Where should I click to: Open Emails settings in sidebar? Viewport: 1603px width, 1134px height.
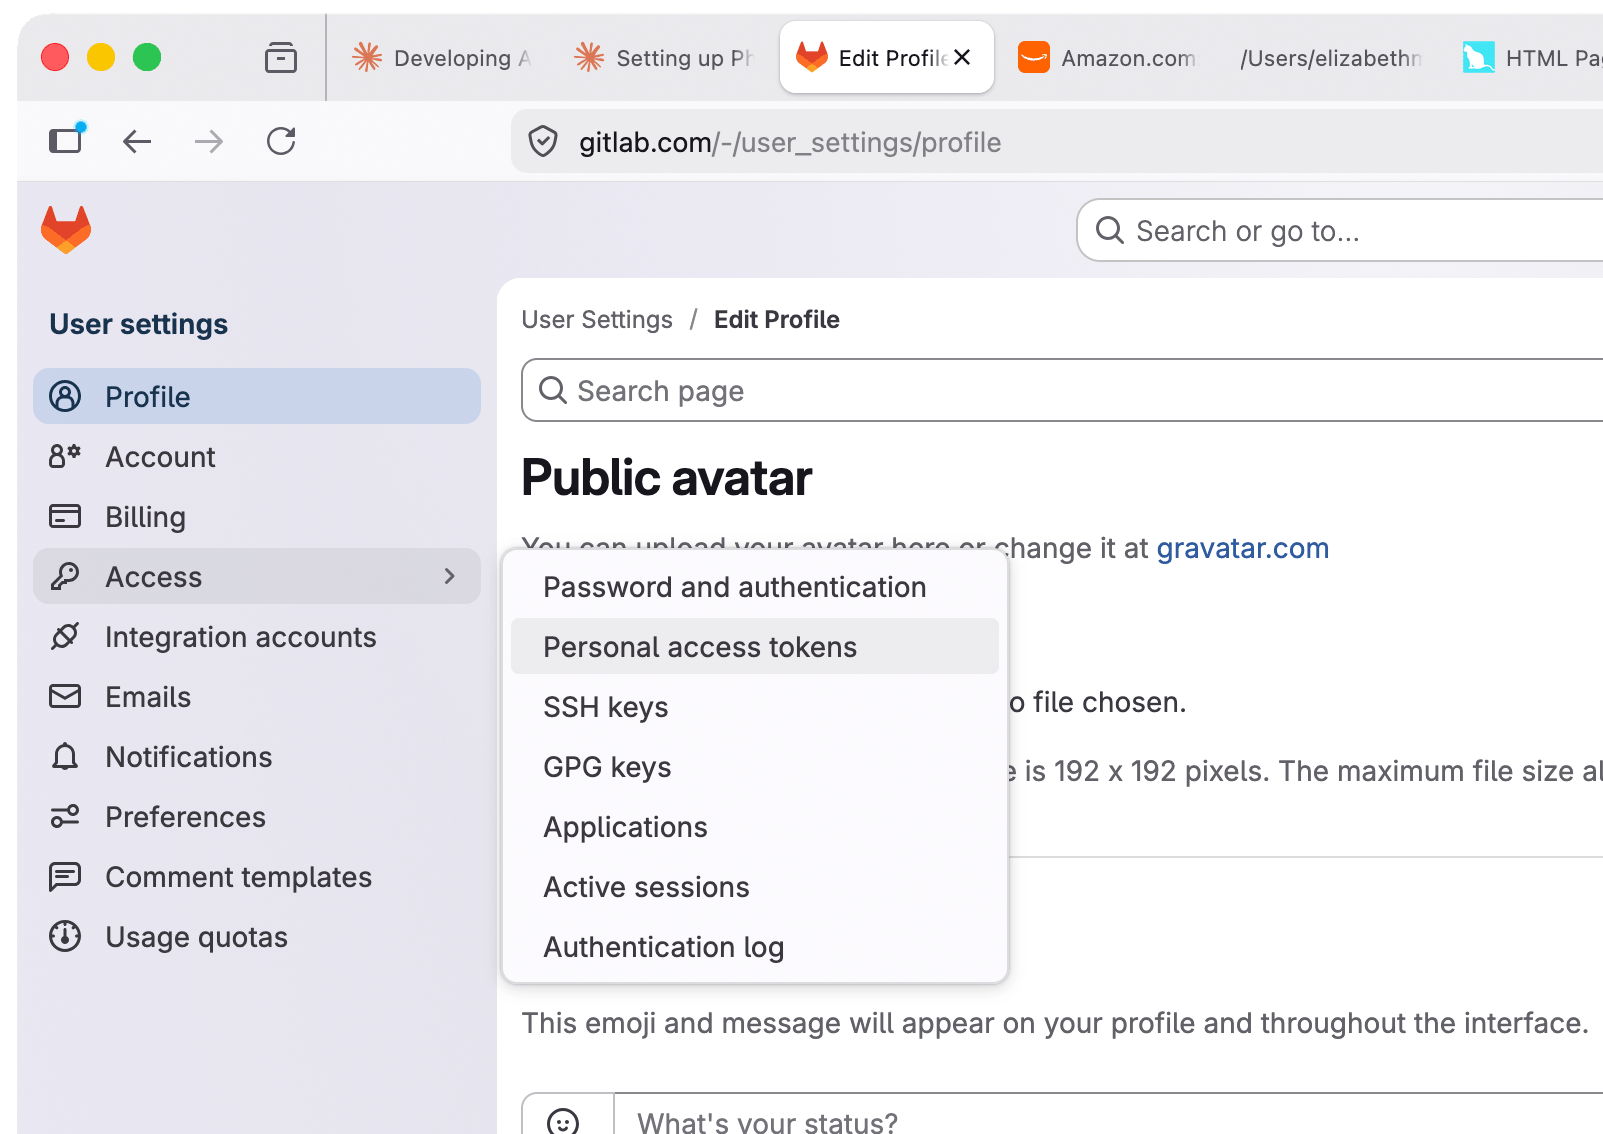(x=257, y=696)
